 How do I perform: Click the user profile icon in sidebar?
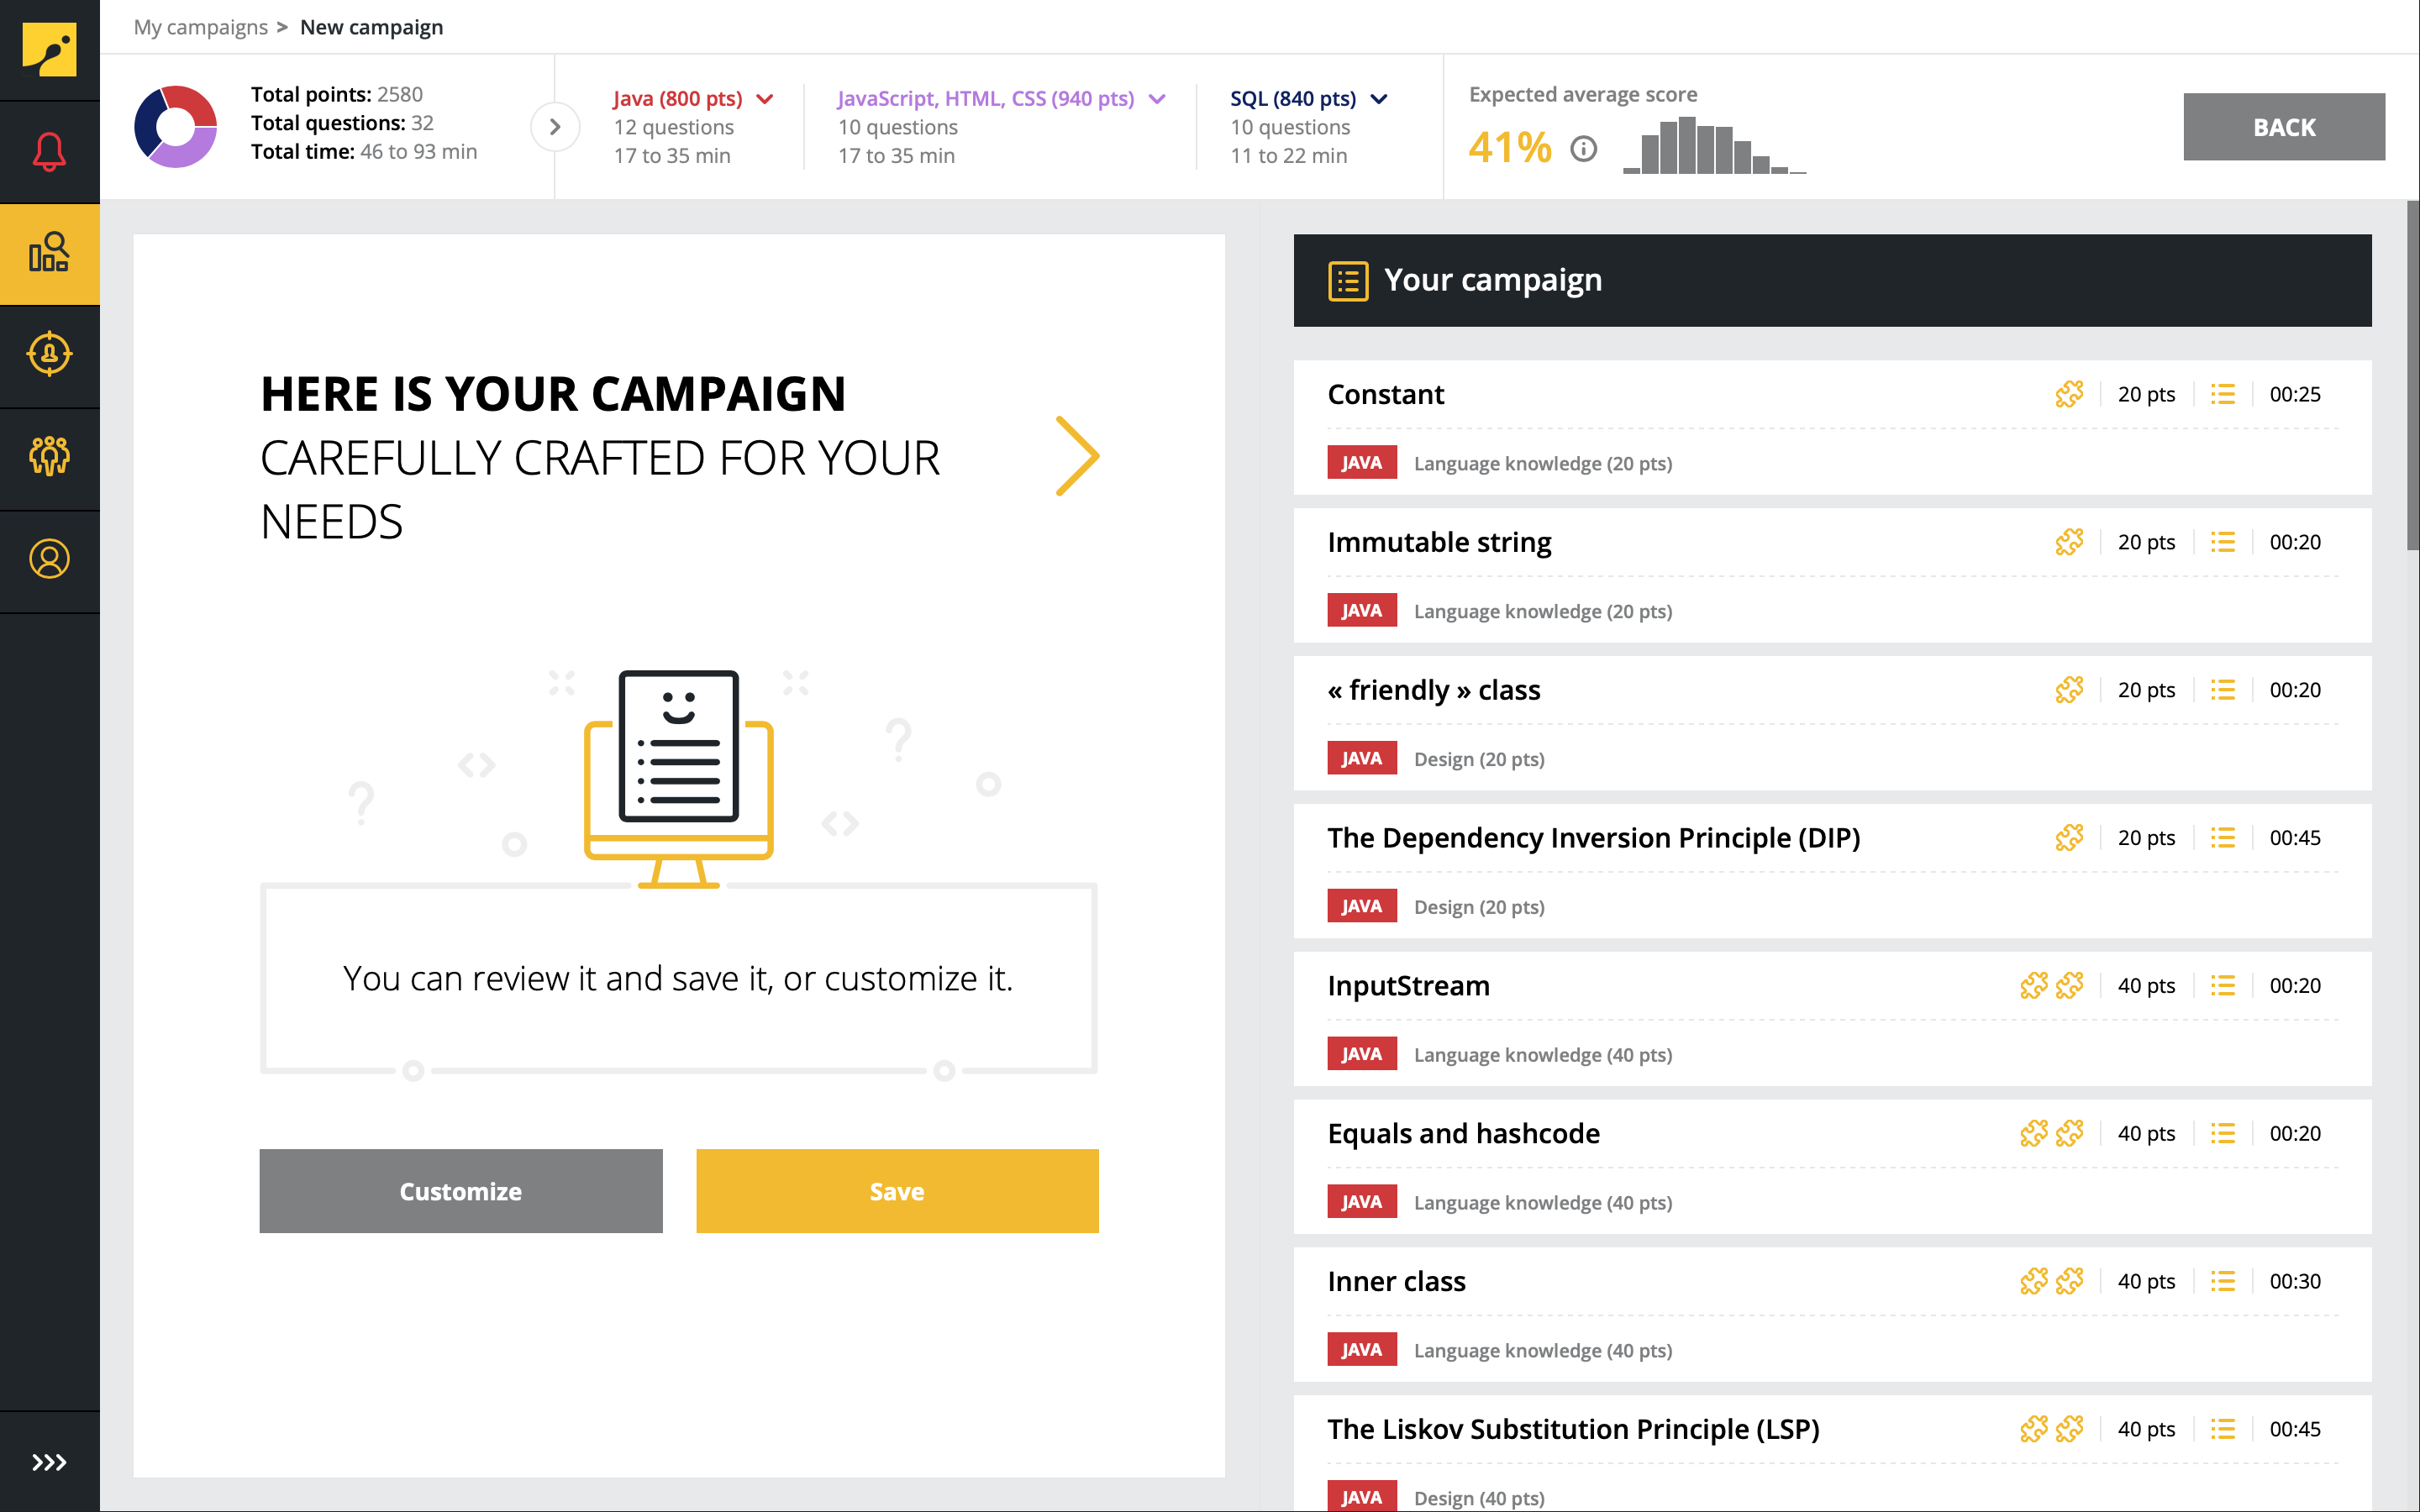(47, 561)
